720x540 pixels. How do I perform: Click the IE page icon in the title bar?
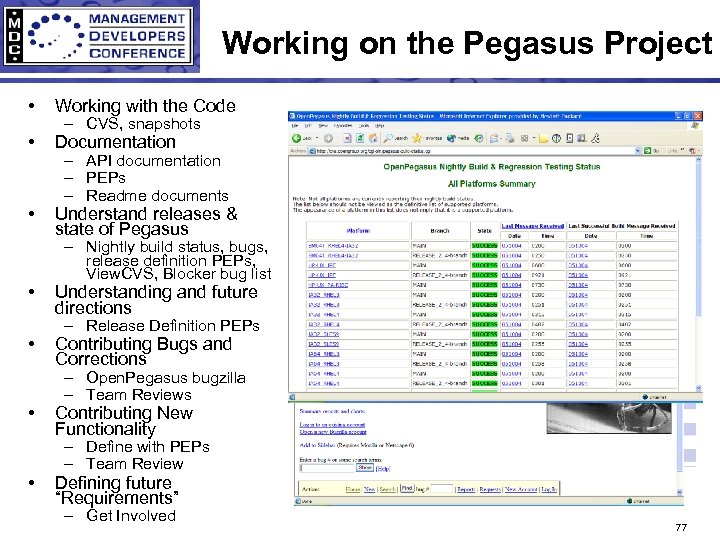click(292, 116)
